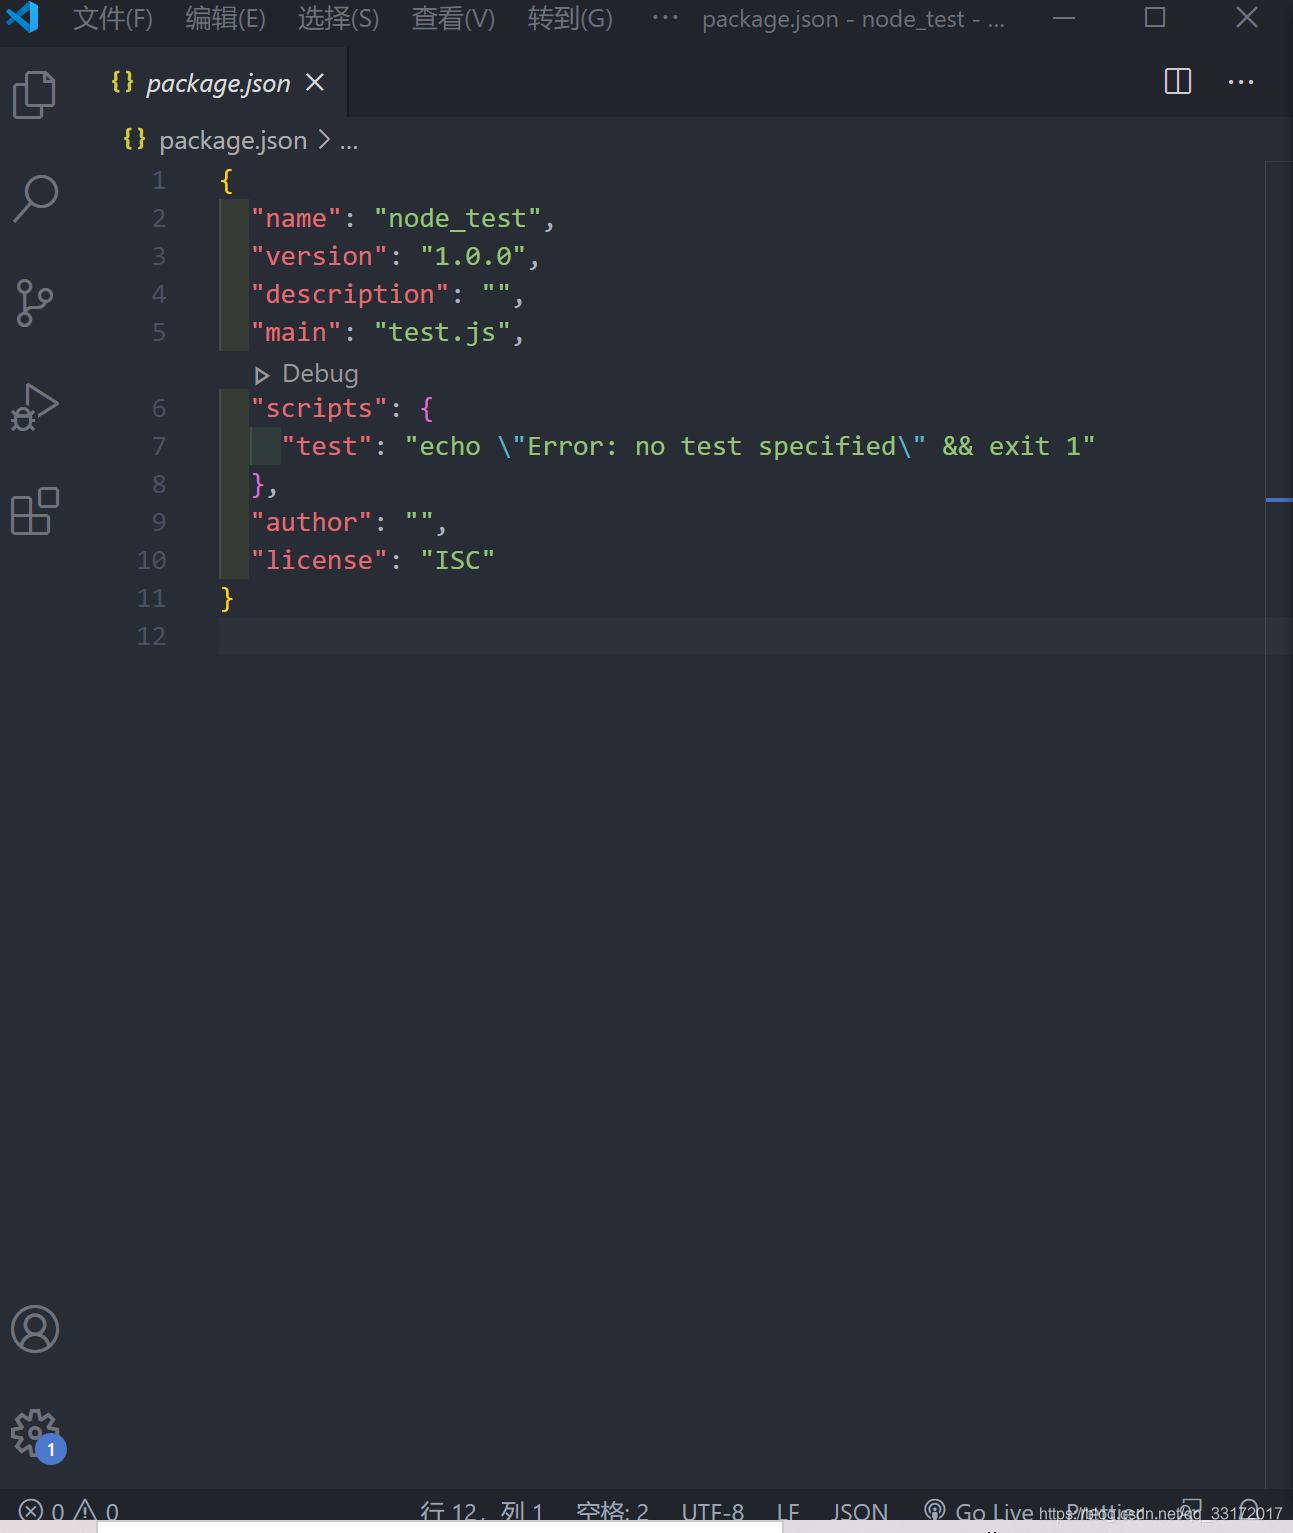Click the braces icon in breadcrumb
The image size is (1293, 1533).
tap(134, 139)
